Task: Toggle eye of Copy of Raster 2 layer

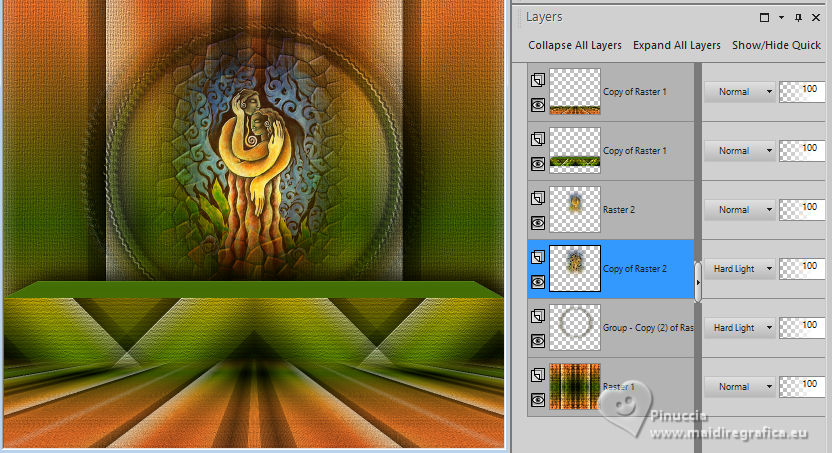Action: [x=538, y=282]
